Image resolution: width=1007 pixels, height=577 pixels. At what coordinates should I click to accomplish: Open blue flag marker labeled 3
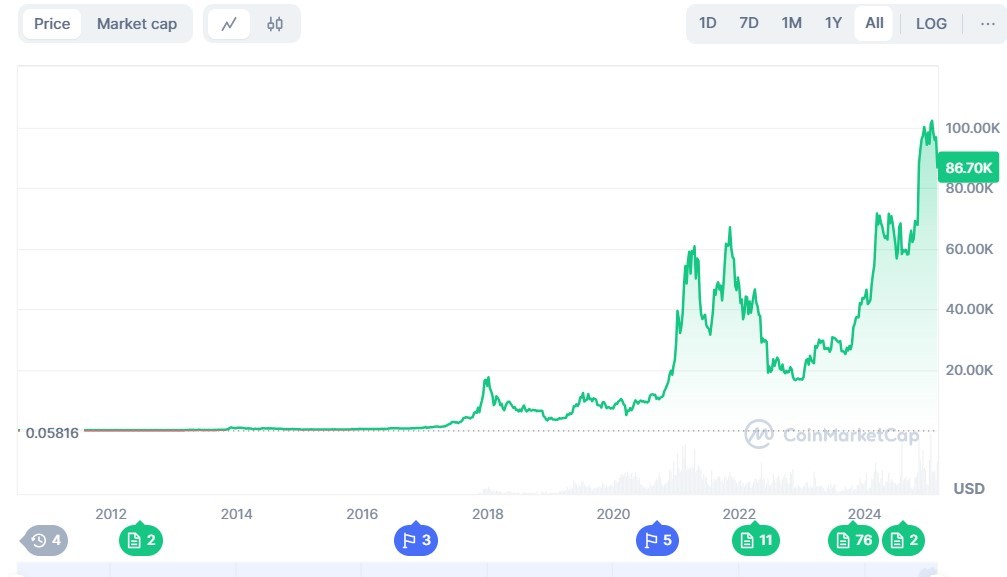tap(416, 540)
